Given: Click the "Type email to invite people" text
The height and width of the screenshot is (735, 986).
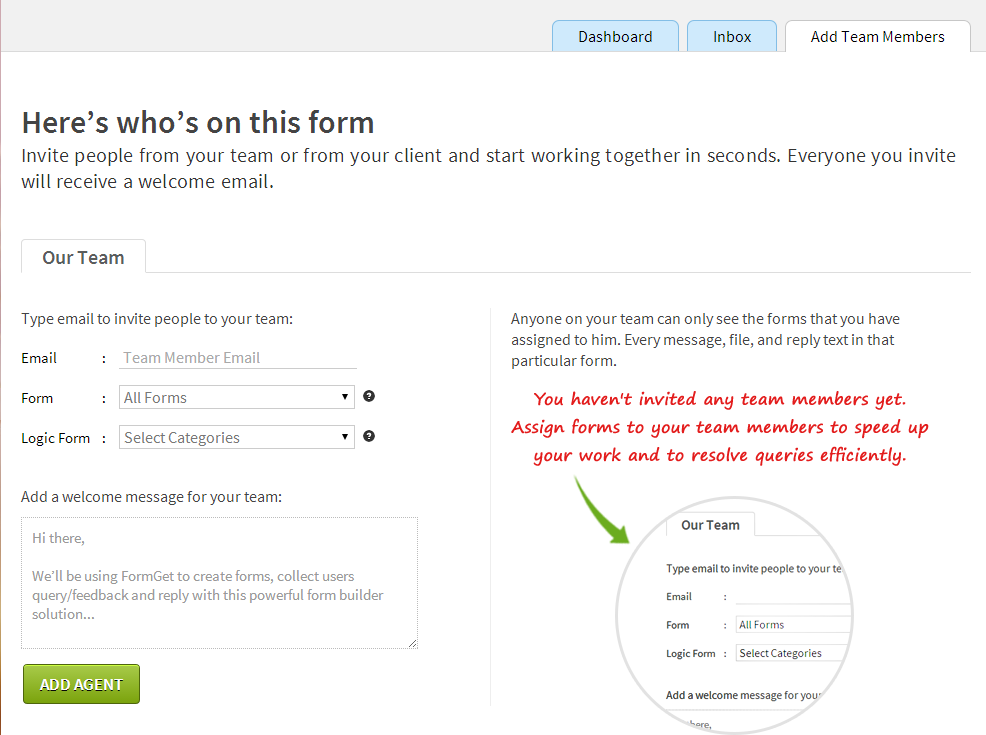Looking at the screenshot, I should 157,319.
